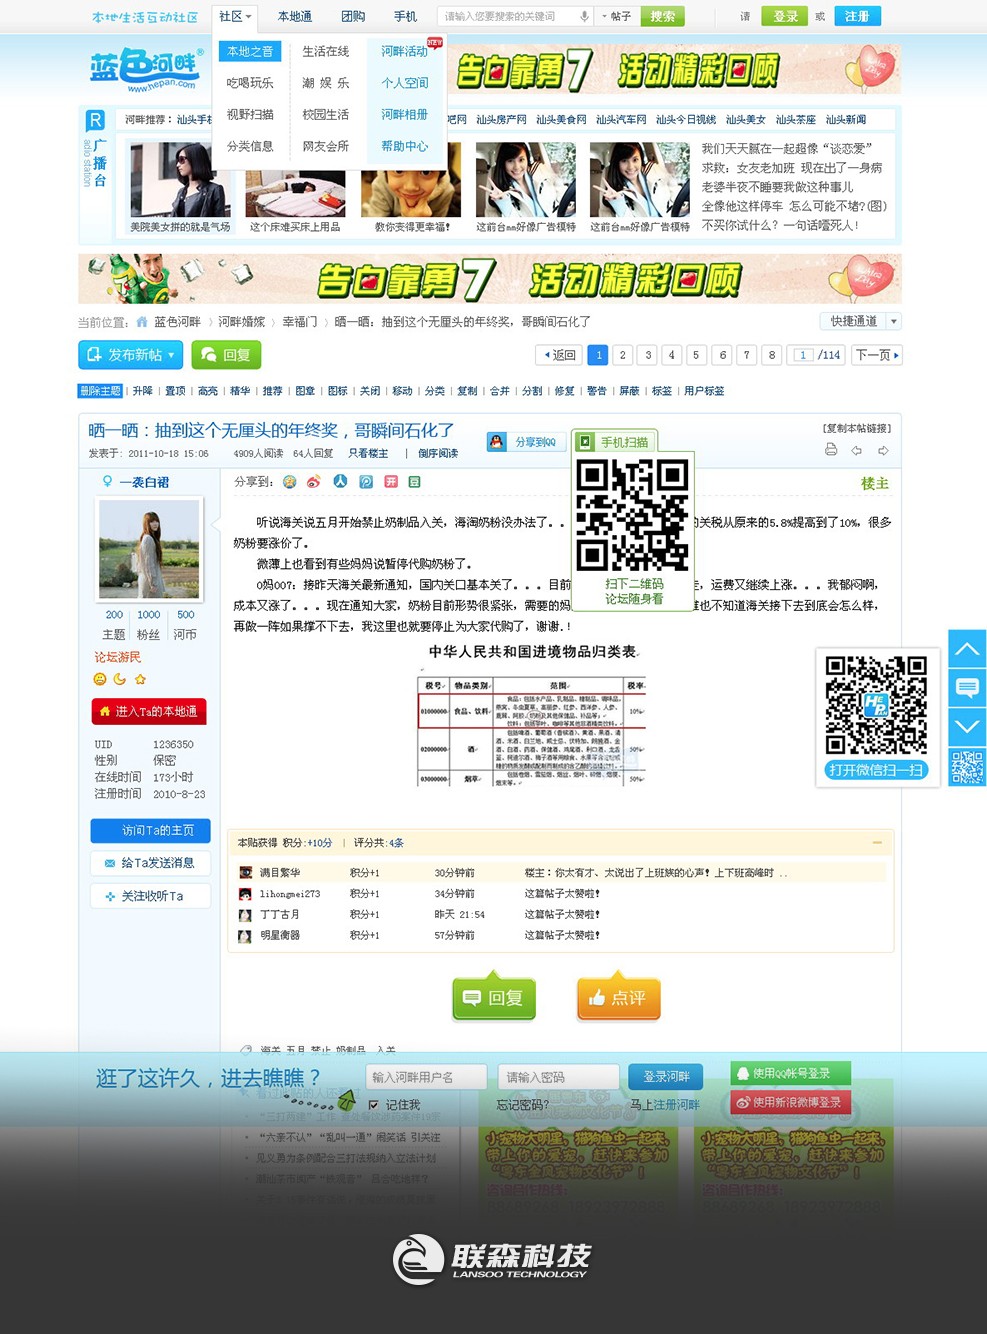The width and height of the screenshot is (987, 1334).
Task: Click 访问Ta的主页 button
Action: (x=150, y=830)
